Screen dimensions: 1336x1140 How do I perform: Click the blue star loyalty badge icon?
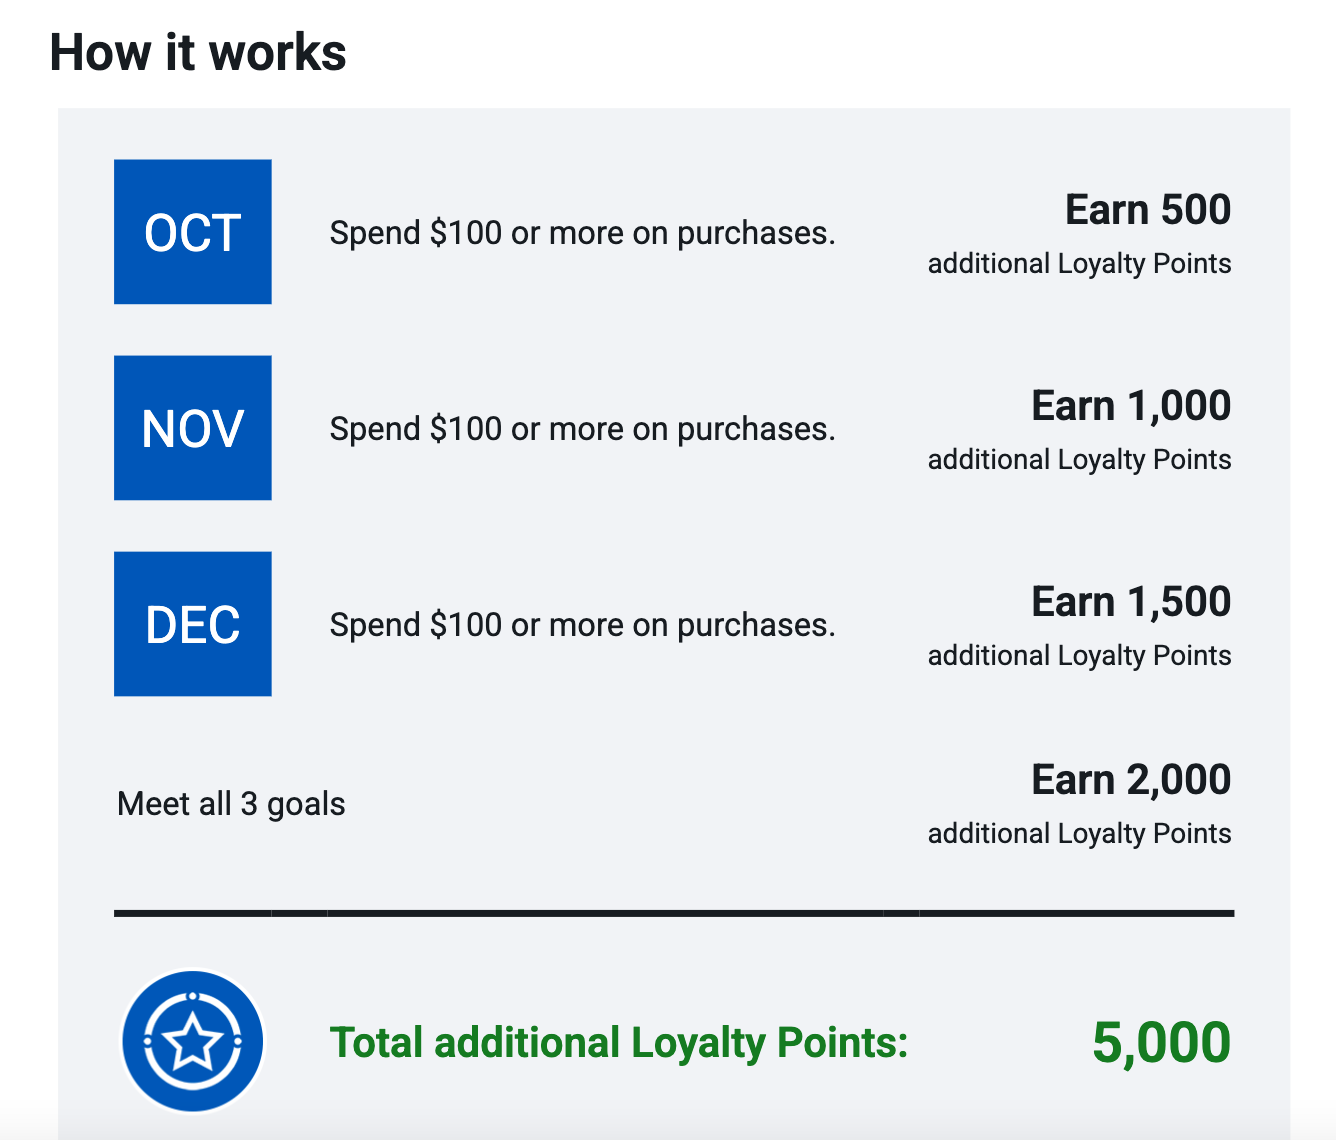(x=193, y=1041)
